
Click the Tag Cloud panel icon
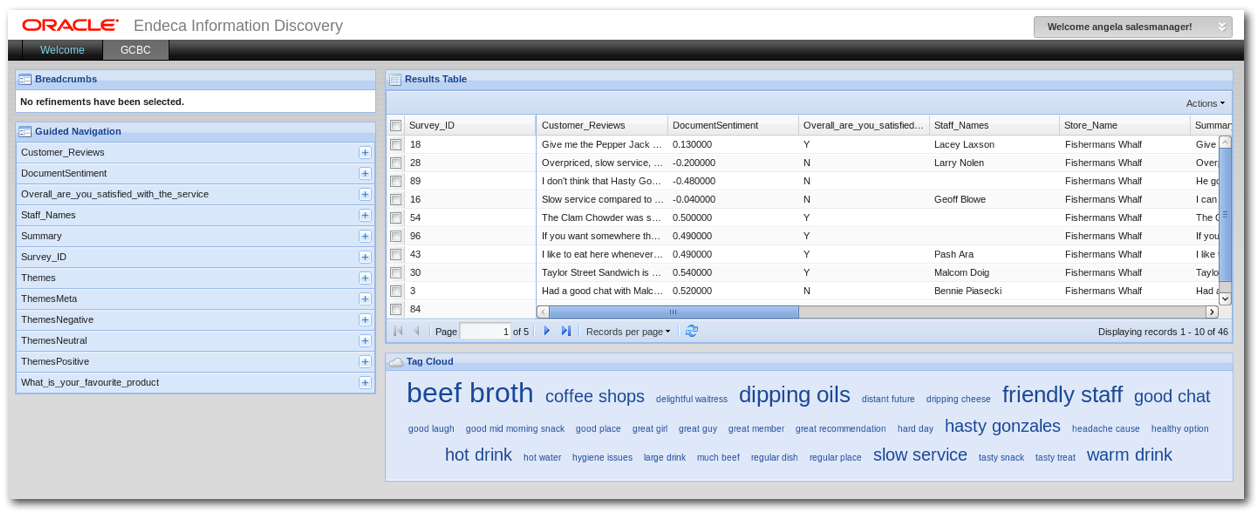point(396,361)
